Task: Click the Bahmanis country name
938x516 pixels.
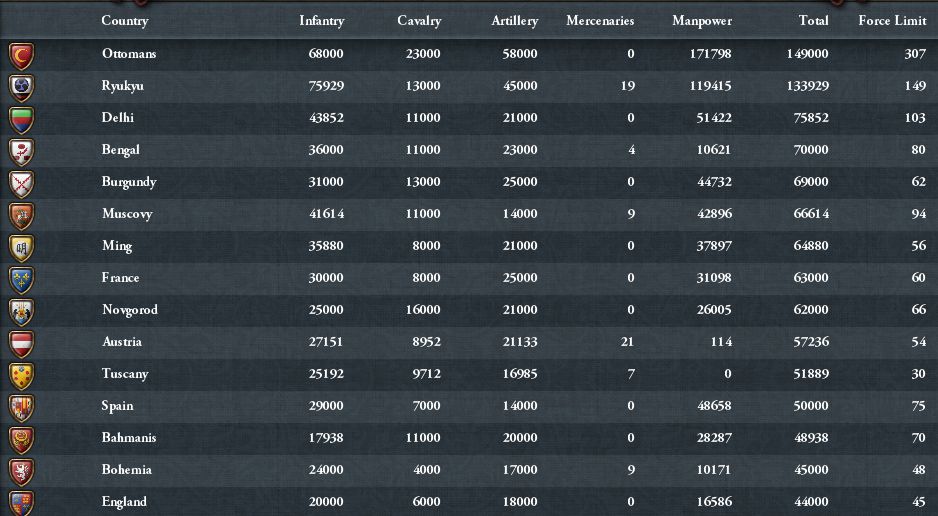Action: coord(129,438)
